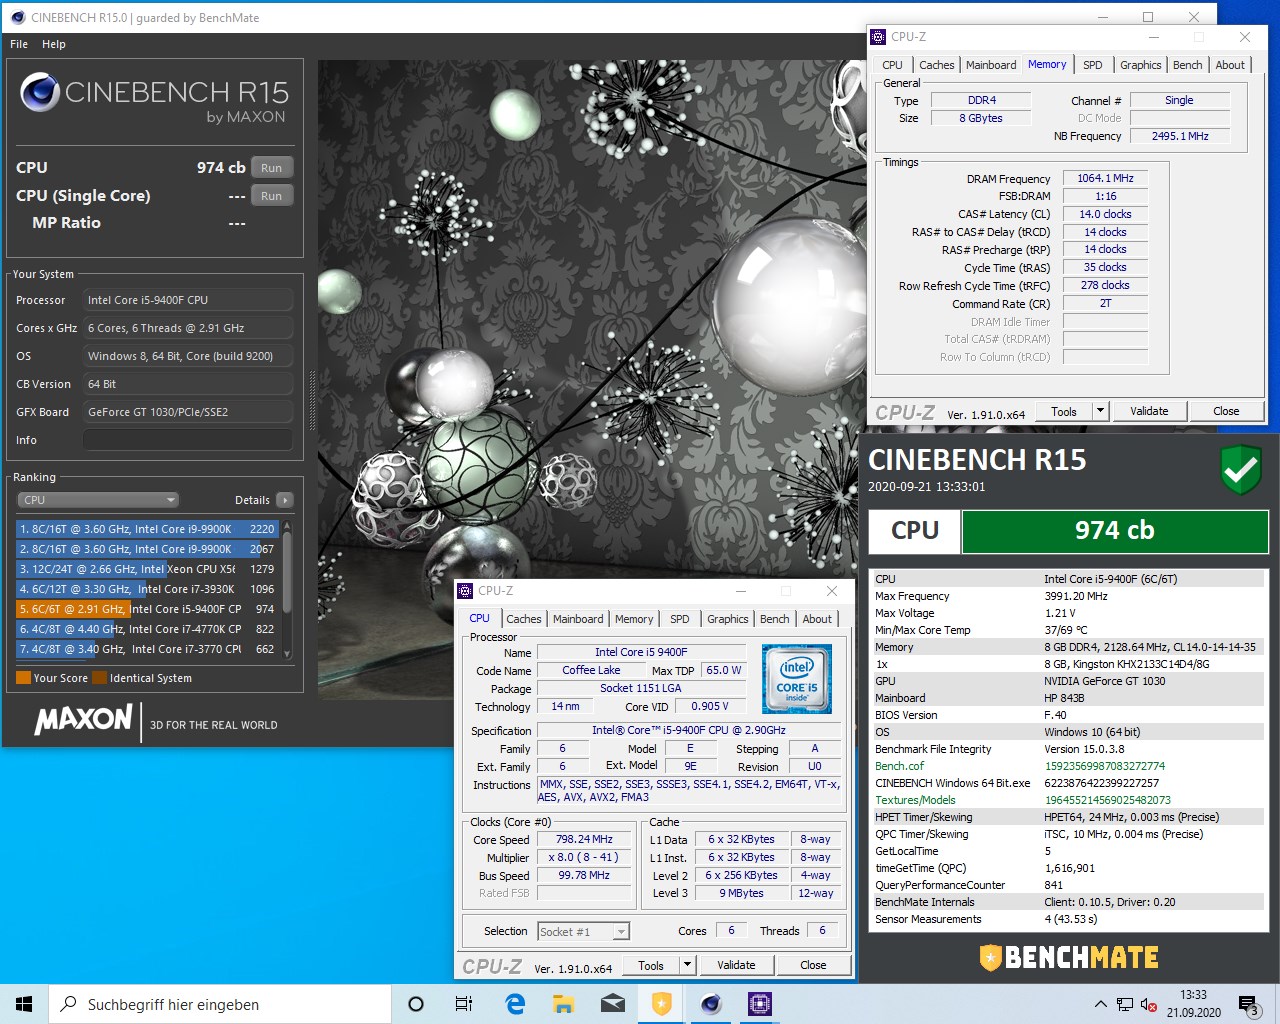Screen dimensions: 1280x1024
Task: Click the Cinebench window title bar icon
Action: (17, 17)
